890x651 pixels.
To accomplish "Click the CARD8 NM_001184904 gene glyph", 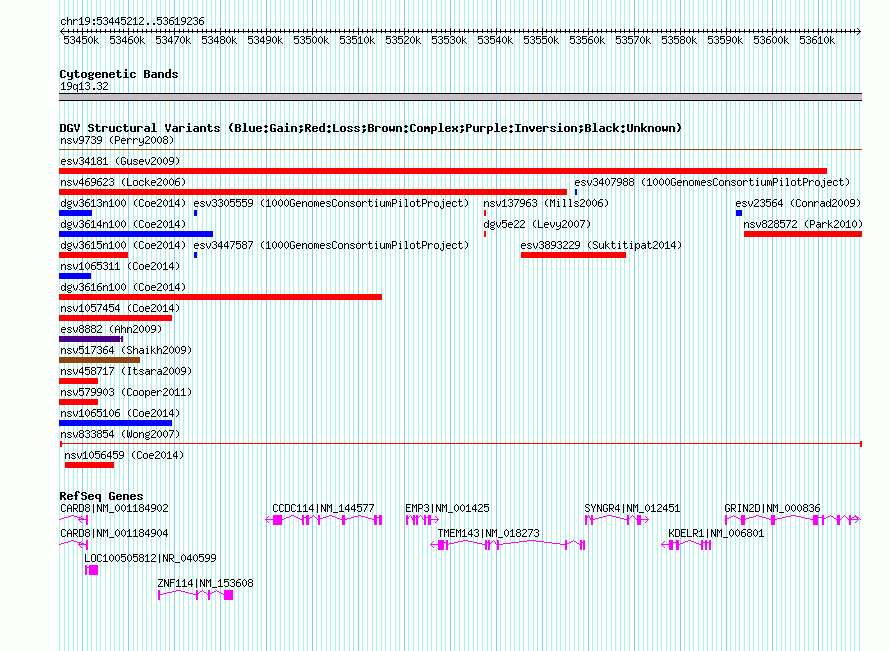I will point(74,545).
